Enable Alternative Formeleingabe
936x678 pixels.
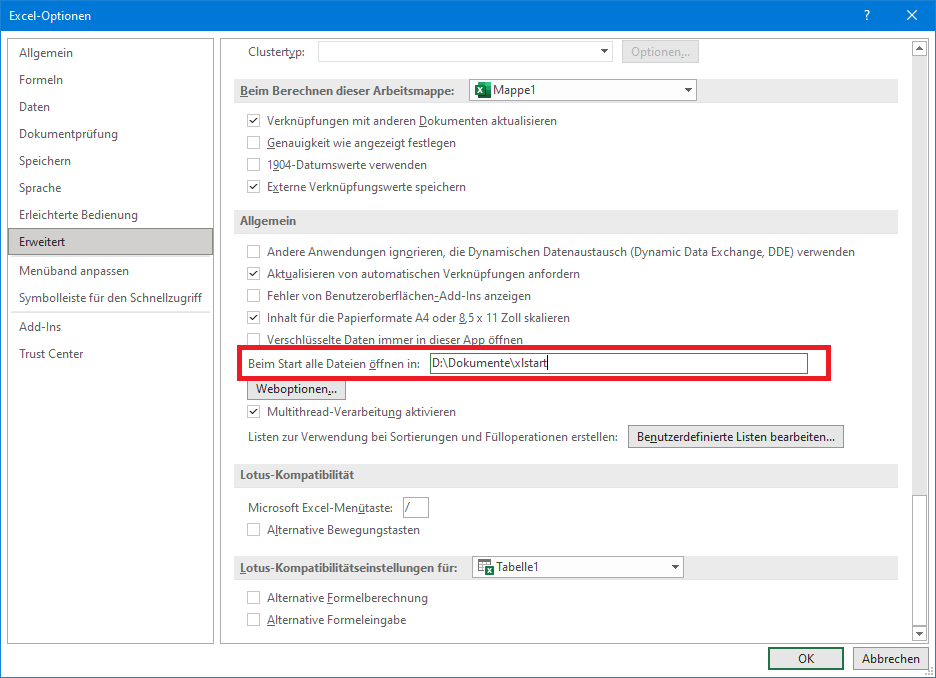click(254, 620)
